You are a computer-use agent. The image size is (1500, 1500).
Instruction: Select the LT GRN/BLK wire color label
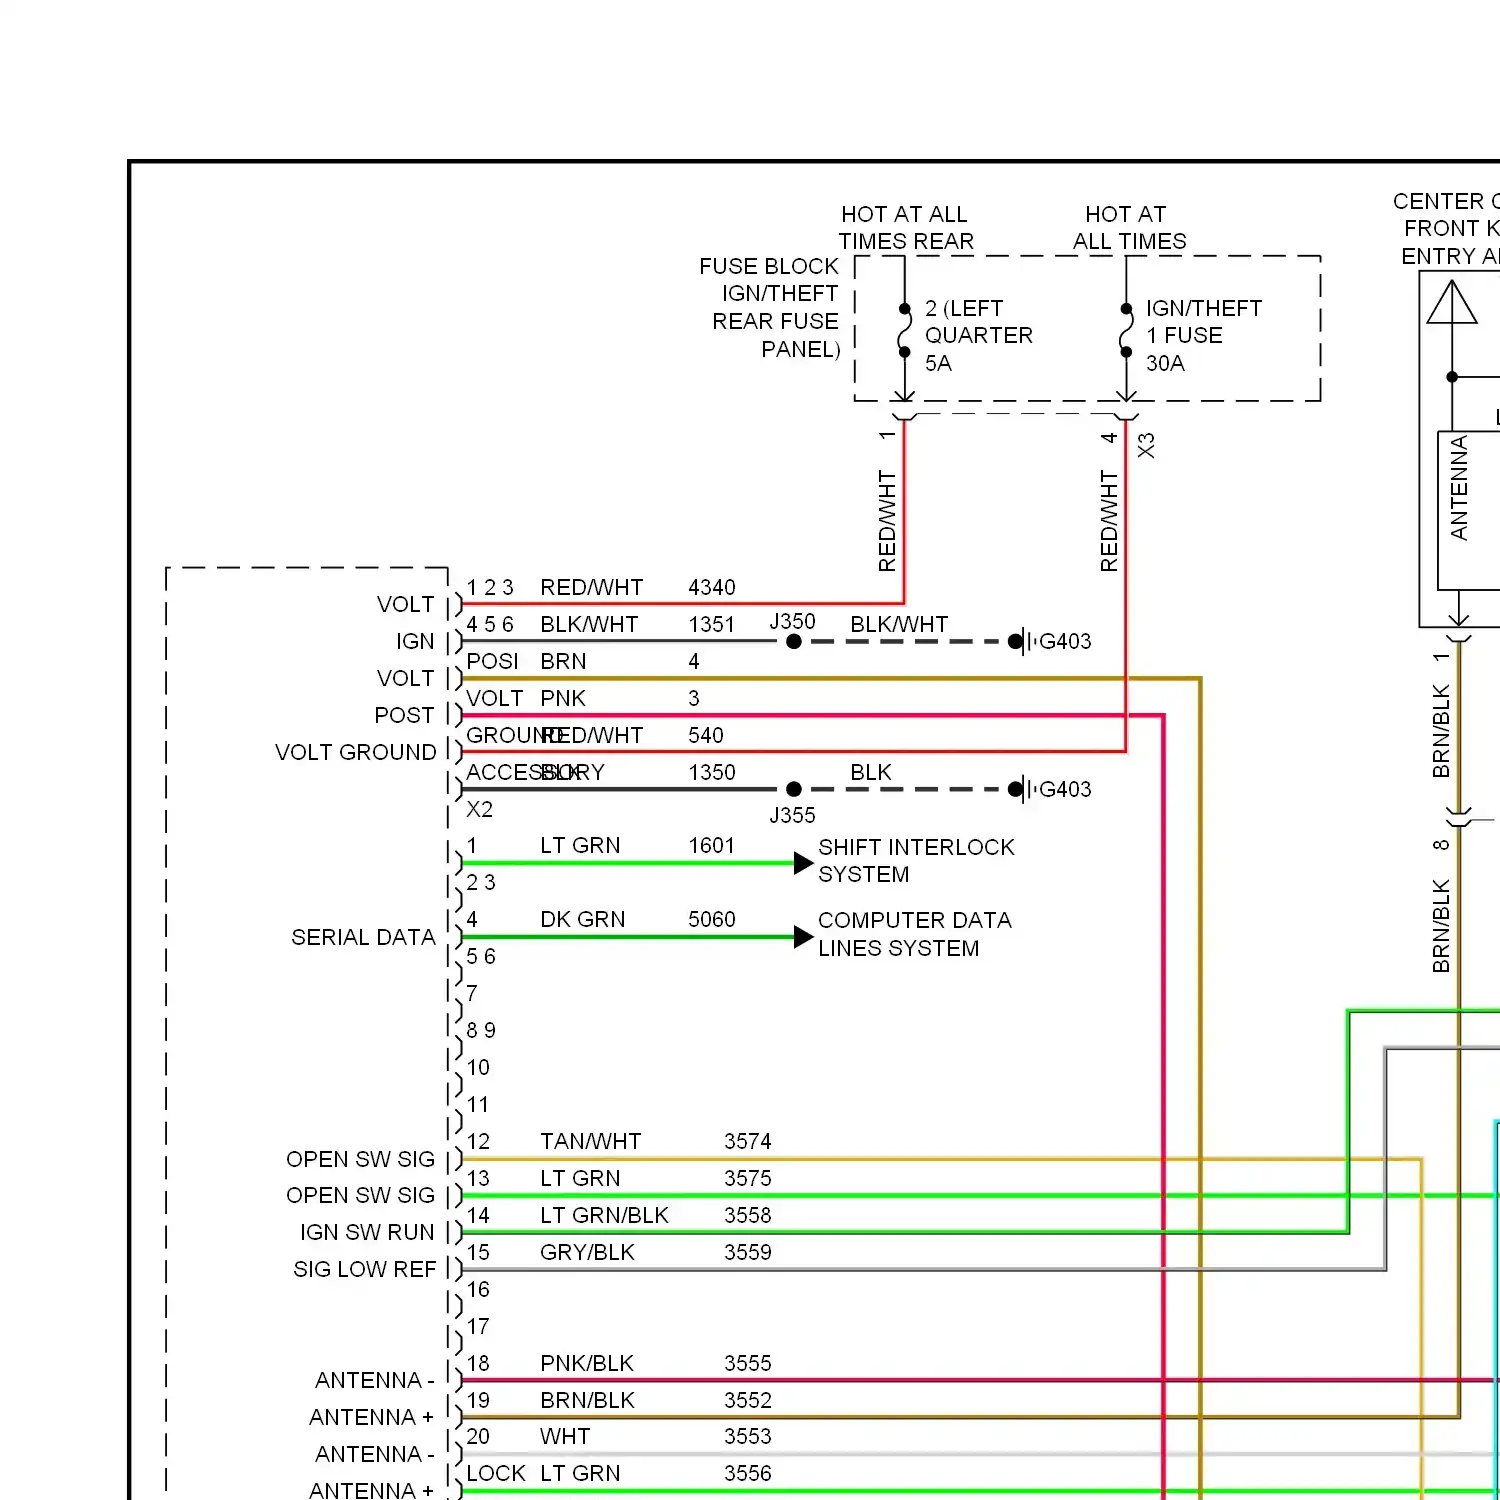(x=604, y=1215)
